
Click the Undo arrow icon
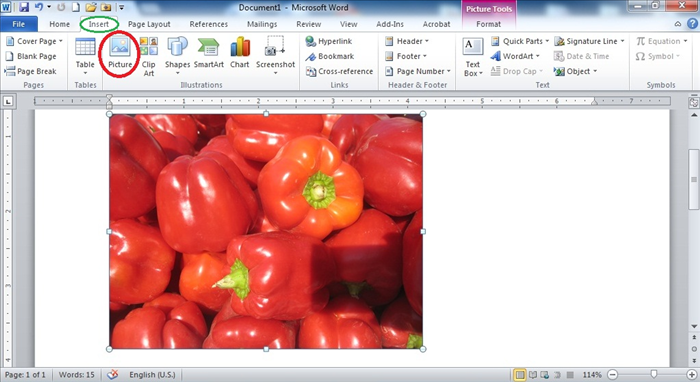[x=39, y=7]
